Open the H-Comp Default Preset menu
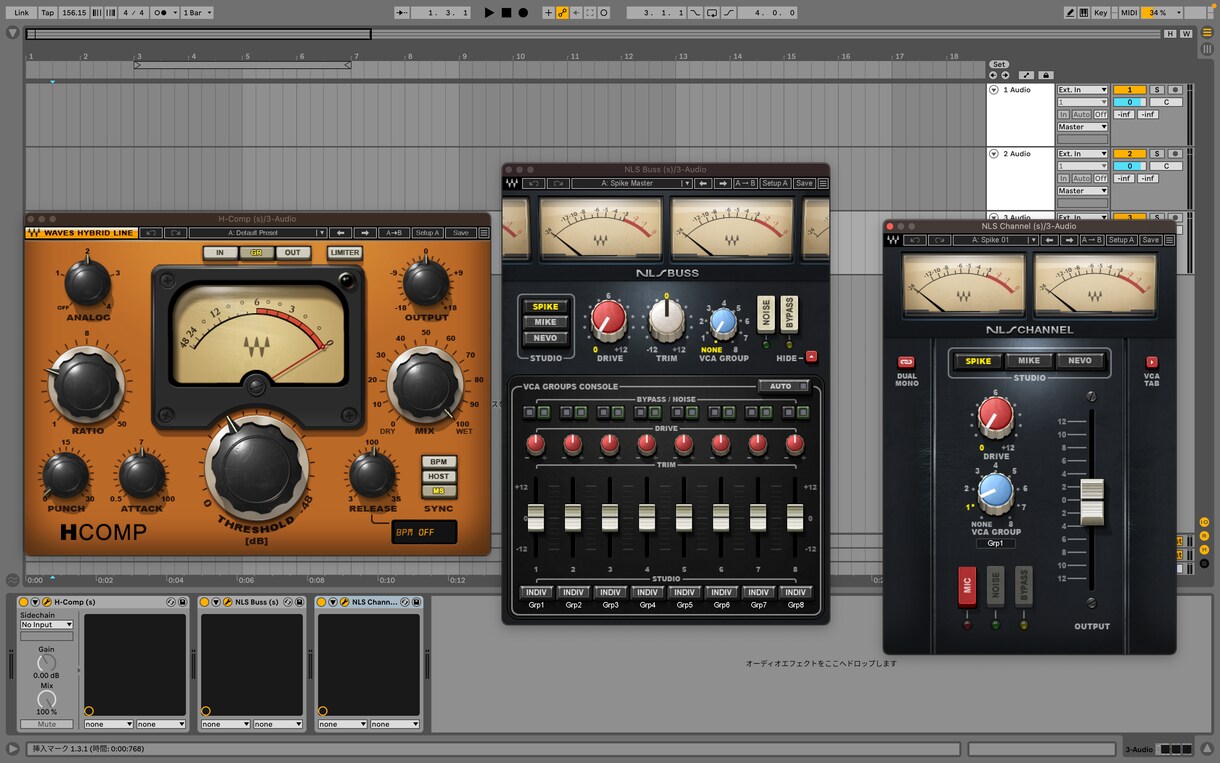 [258, 233]
